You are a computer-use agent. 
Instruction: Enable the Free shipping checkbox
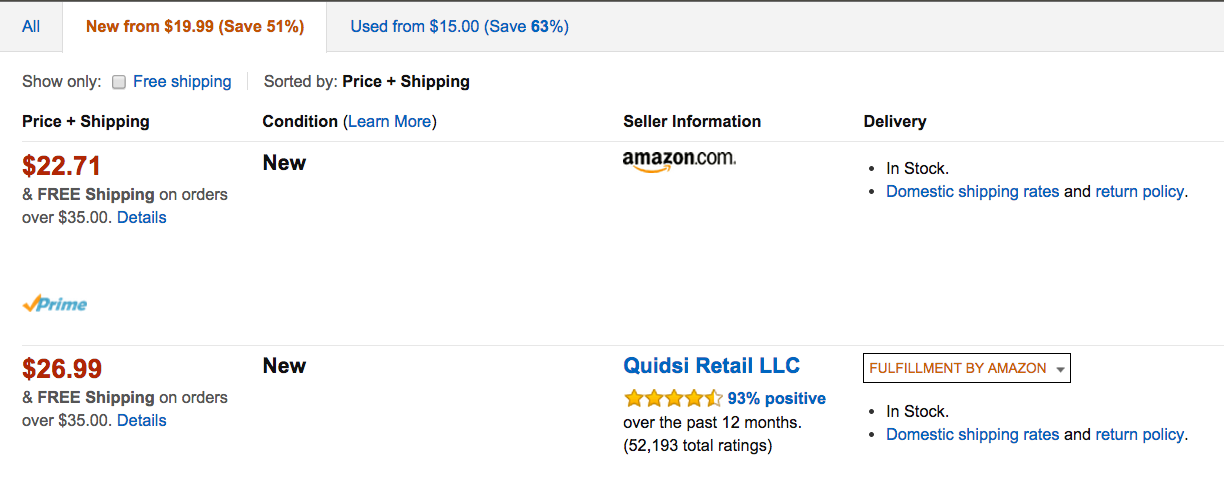[x=119, y=82]
